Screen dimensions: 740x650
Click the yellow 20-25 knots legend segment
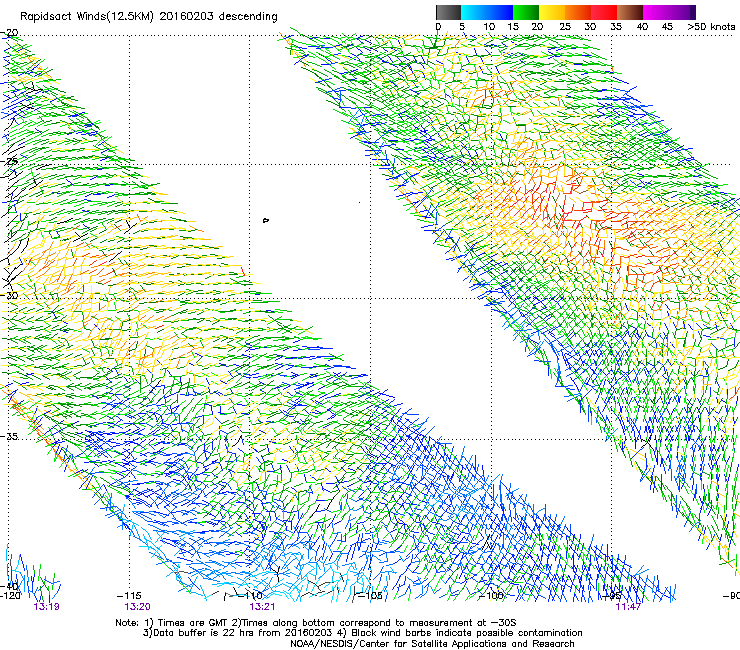pos(552,12)
